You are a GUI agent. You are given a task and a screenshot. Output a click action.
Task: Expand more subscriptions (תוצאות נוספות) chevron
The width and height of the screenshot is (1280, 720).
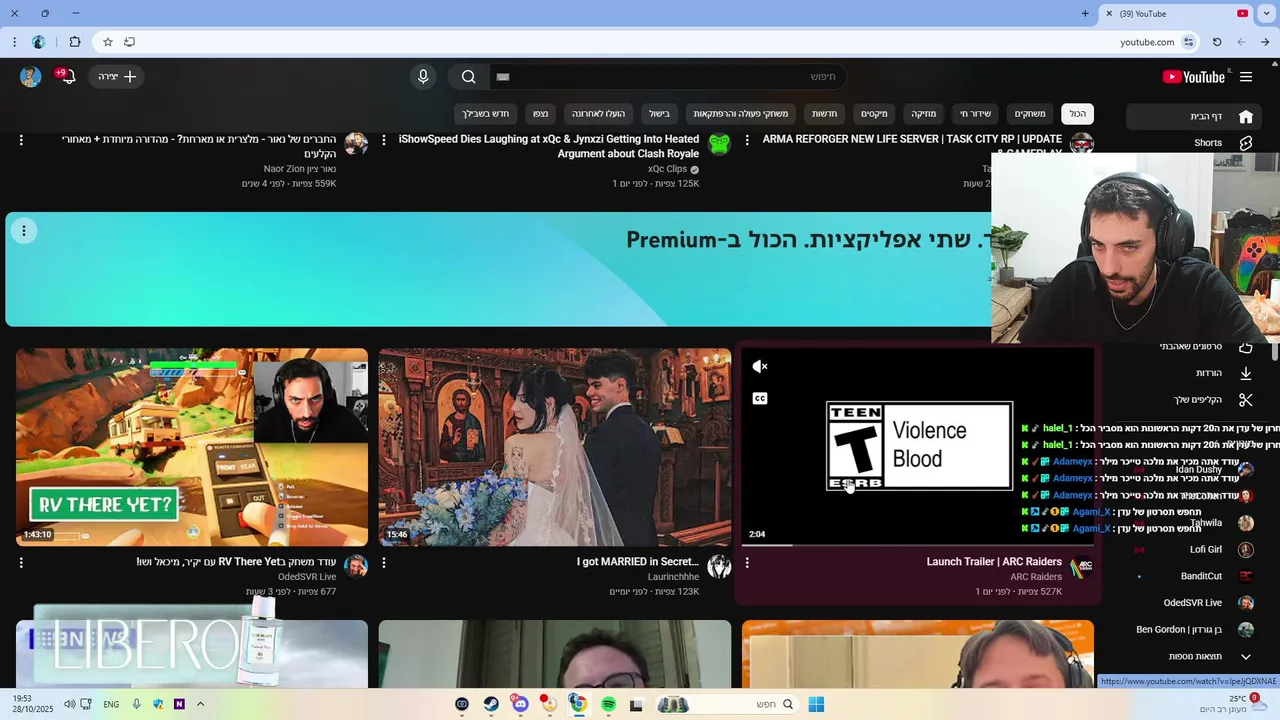click(x=1246, y=657)
